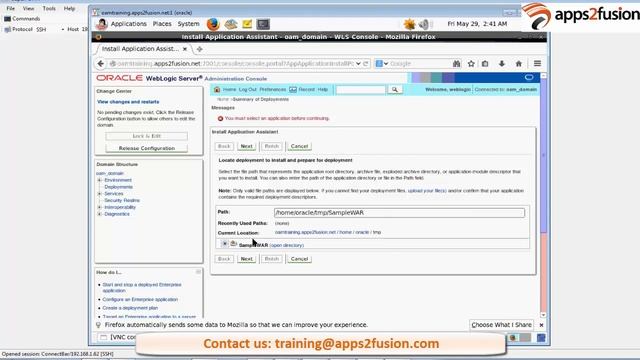Select the oam_domain root node

[x=110, y=173]
